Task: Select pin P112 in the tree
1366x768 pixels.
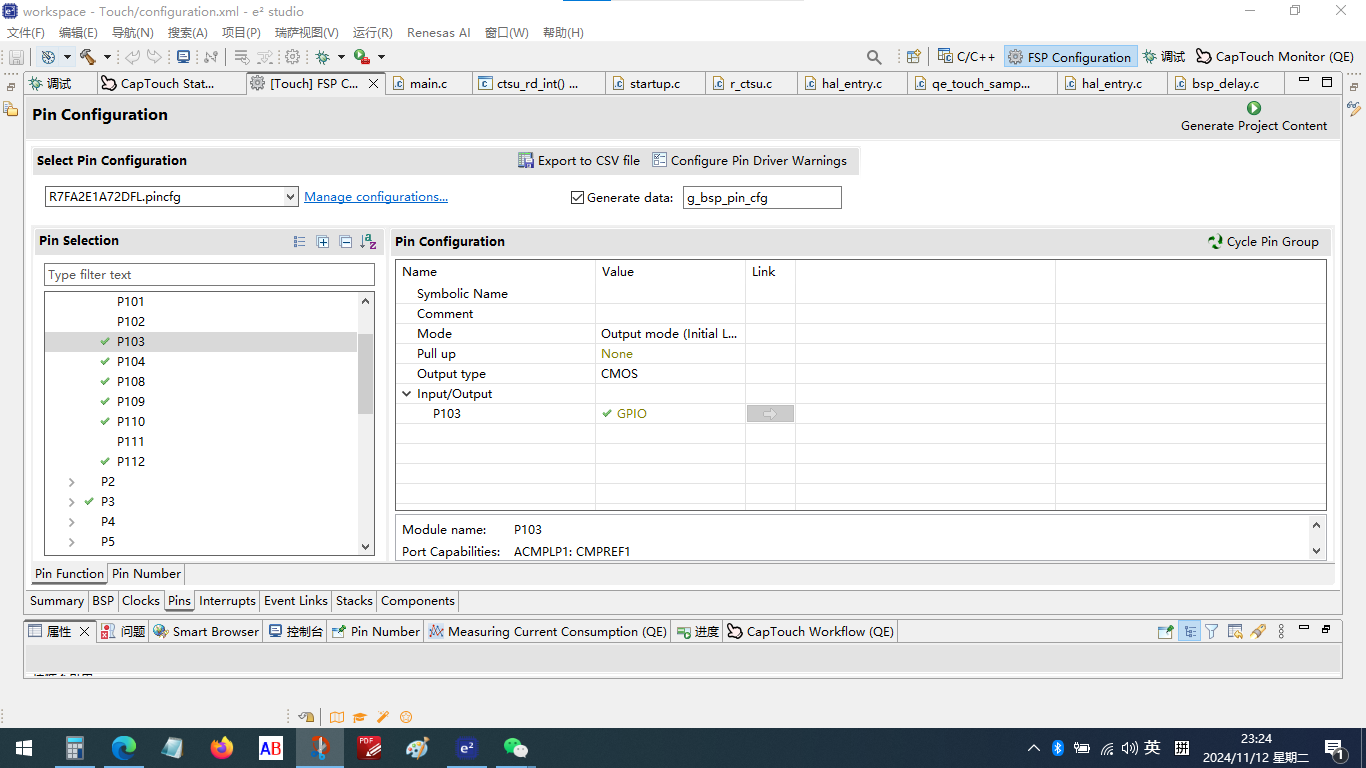Action: 130,462
